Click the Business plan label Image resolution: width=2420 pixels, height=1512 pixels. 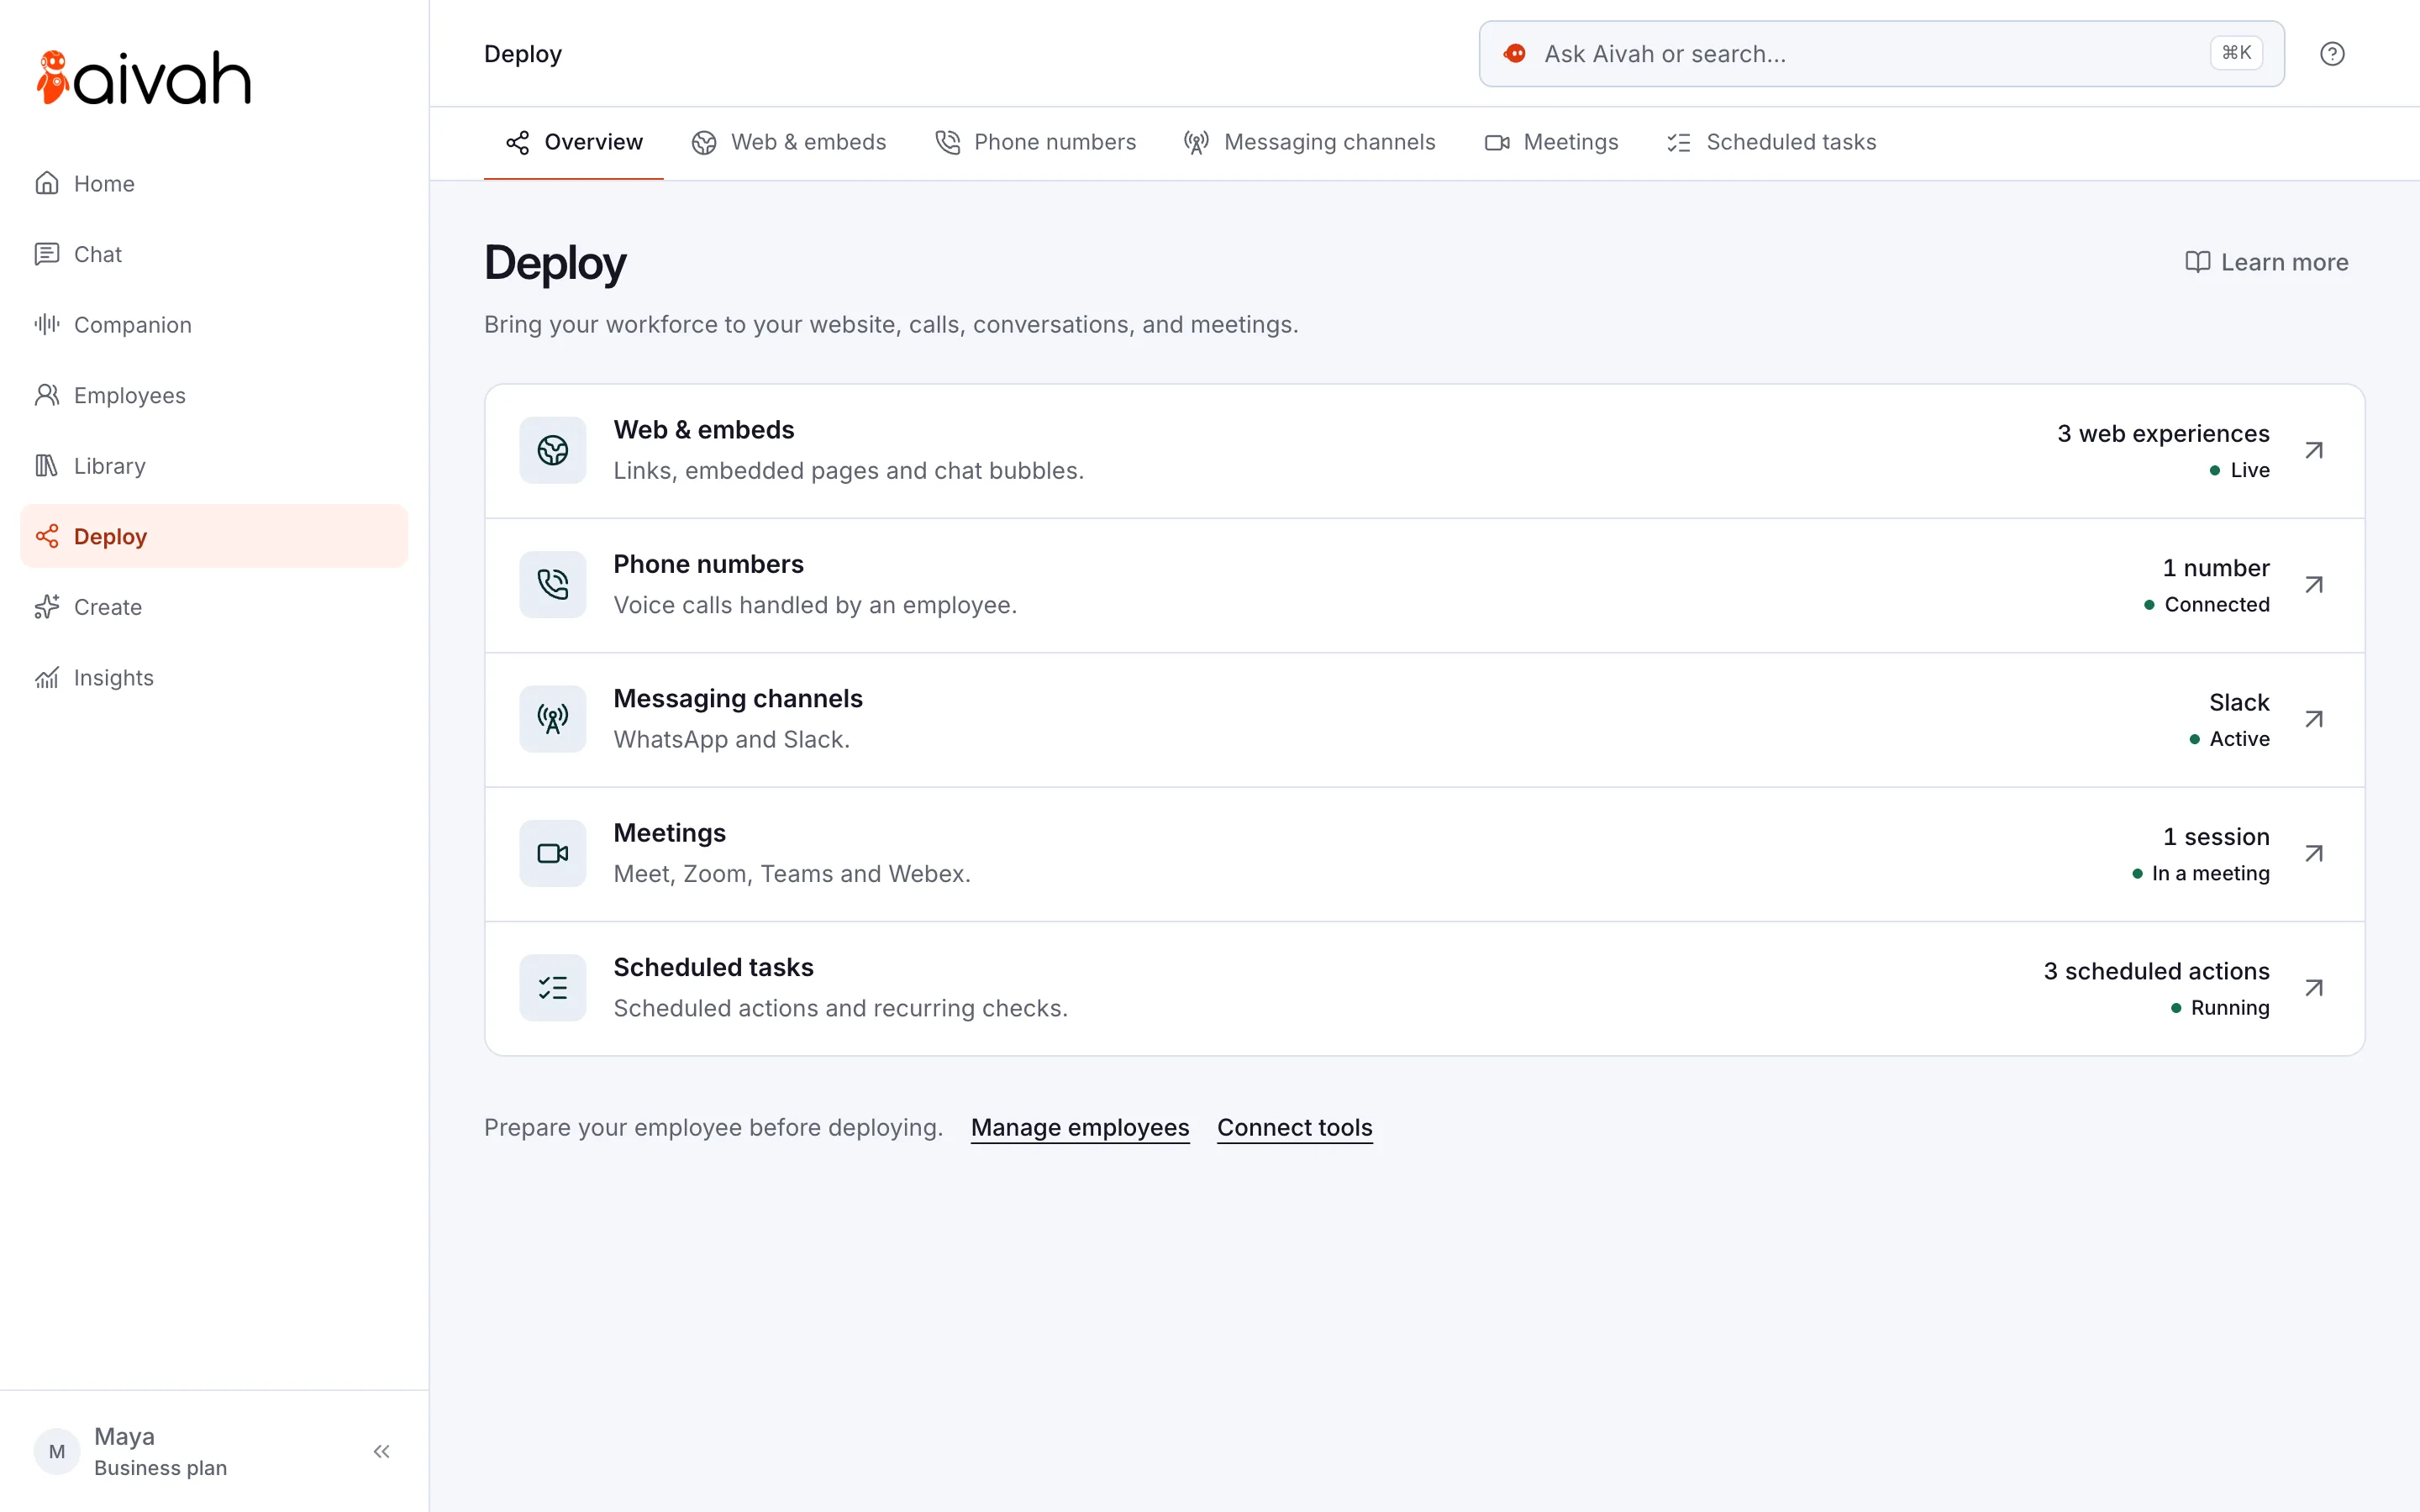[161, 1468]
